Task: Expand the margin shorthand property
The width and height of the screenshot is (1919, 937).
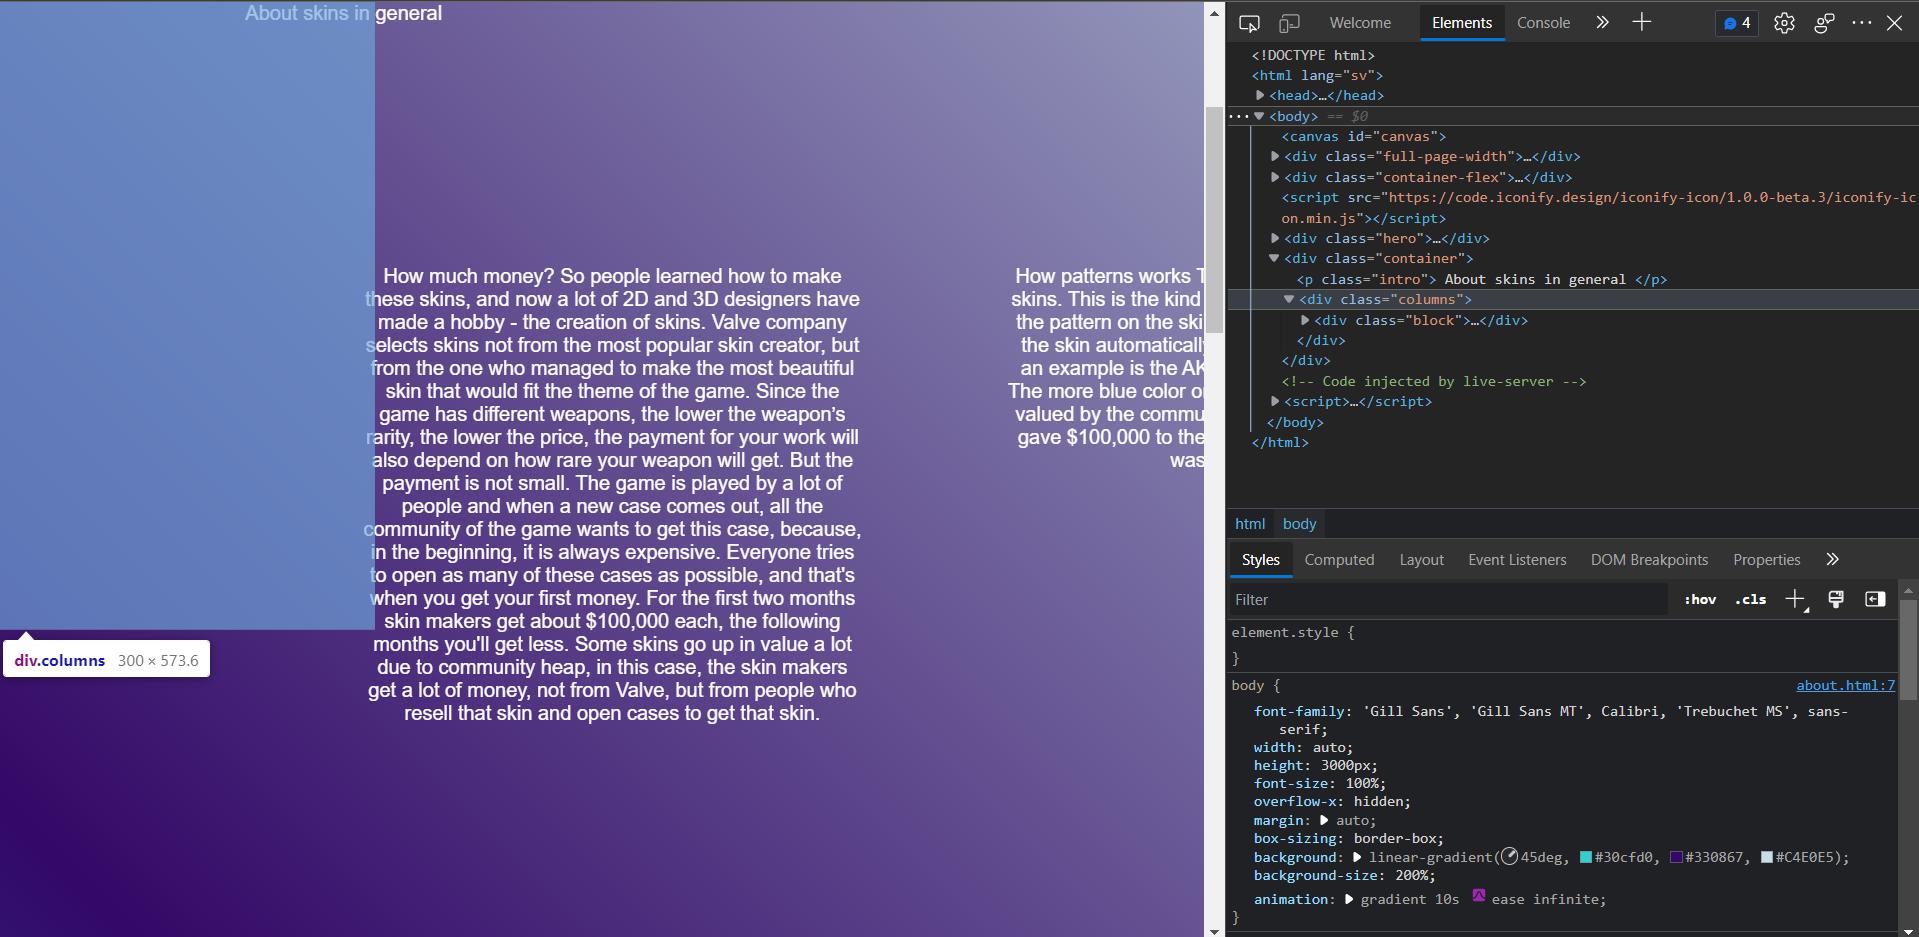Action: [1324, 820]
